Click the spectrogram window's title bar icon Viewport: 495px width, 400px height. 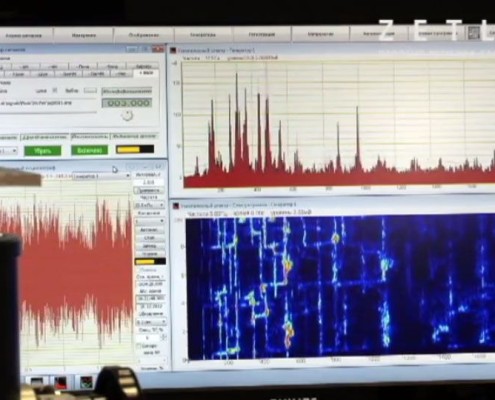click(175, 206)
